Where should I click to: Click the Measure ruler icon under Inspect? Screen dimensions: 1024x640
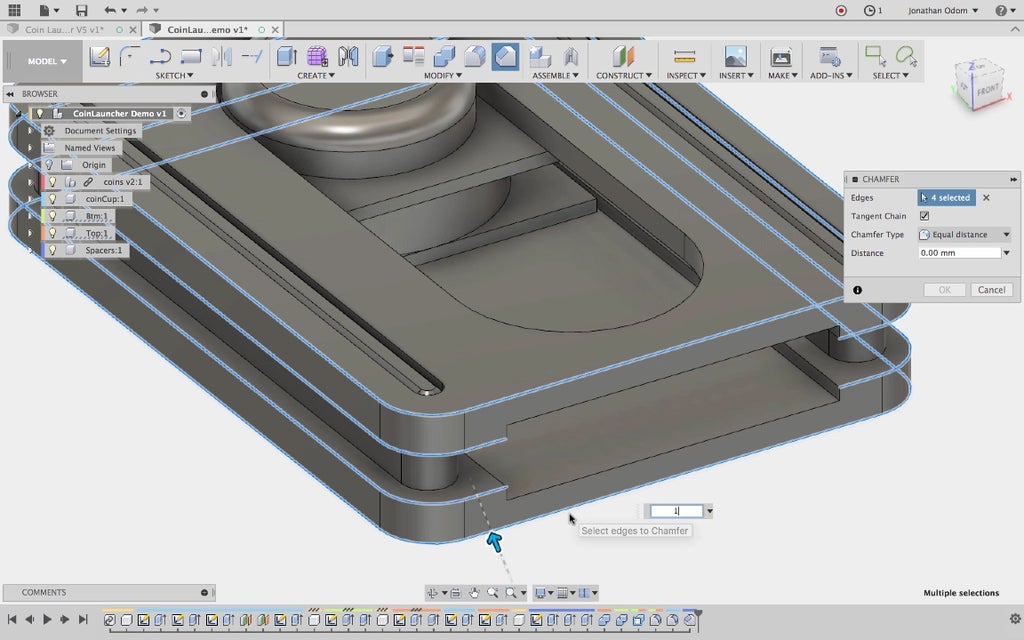pyautogui.click(x=684, y=57)
